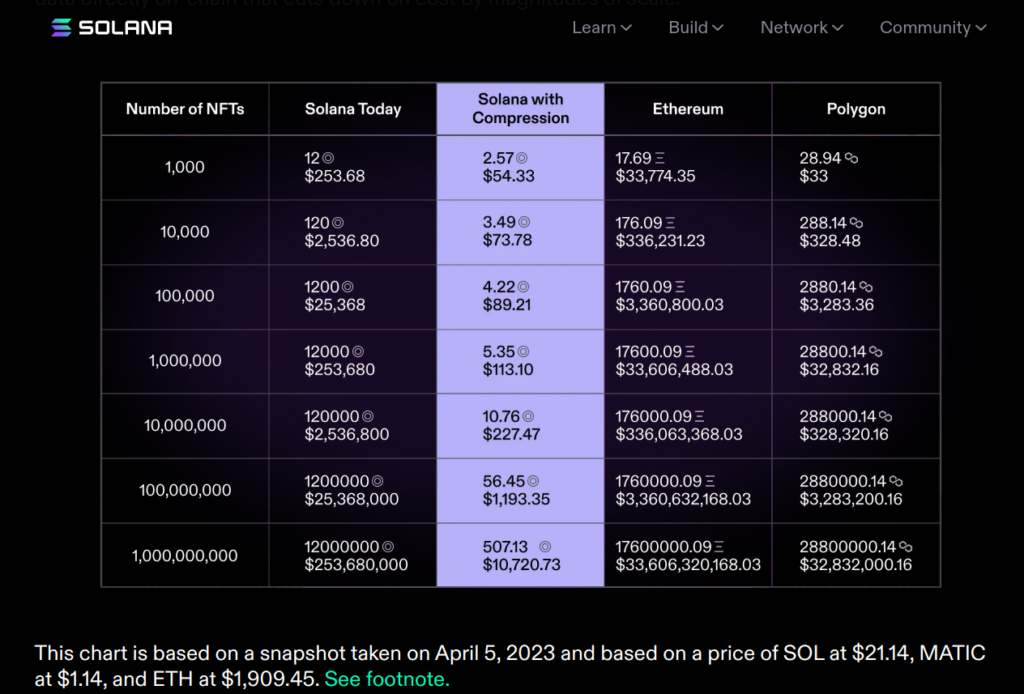Select the 1,000,000,000 NFTs row label
This screenshot has height=694, width=1024.
click(185, 556)
